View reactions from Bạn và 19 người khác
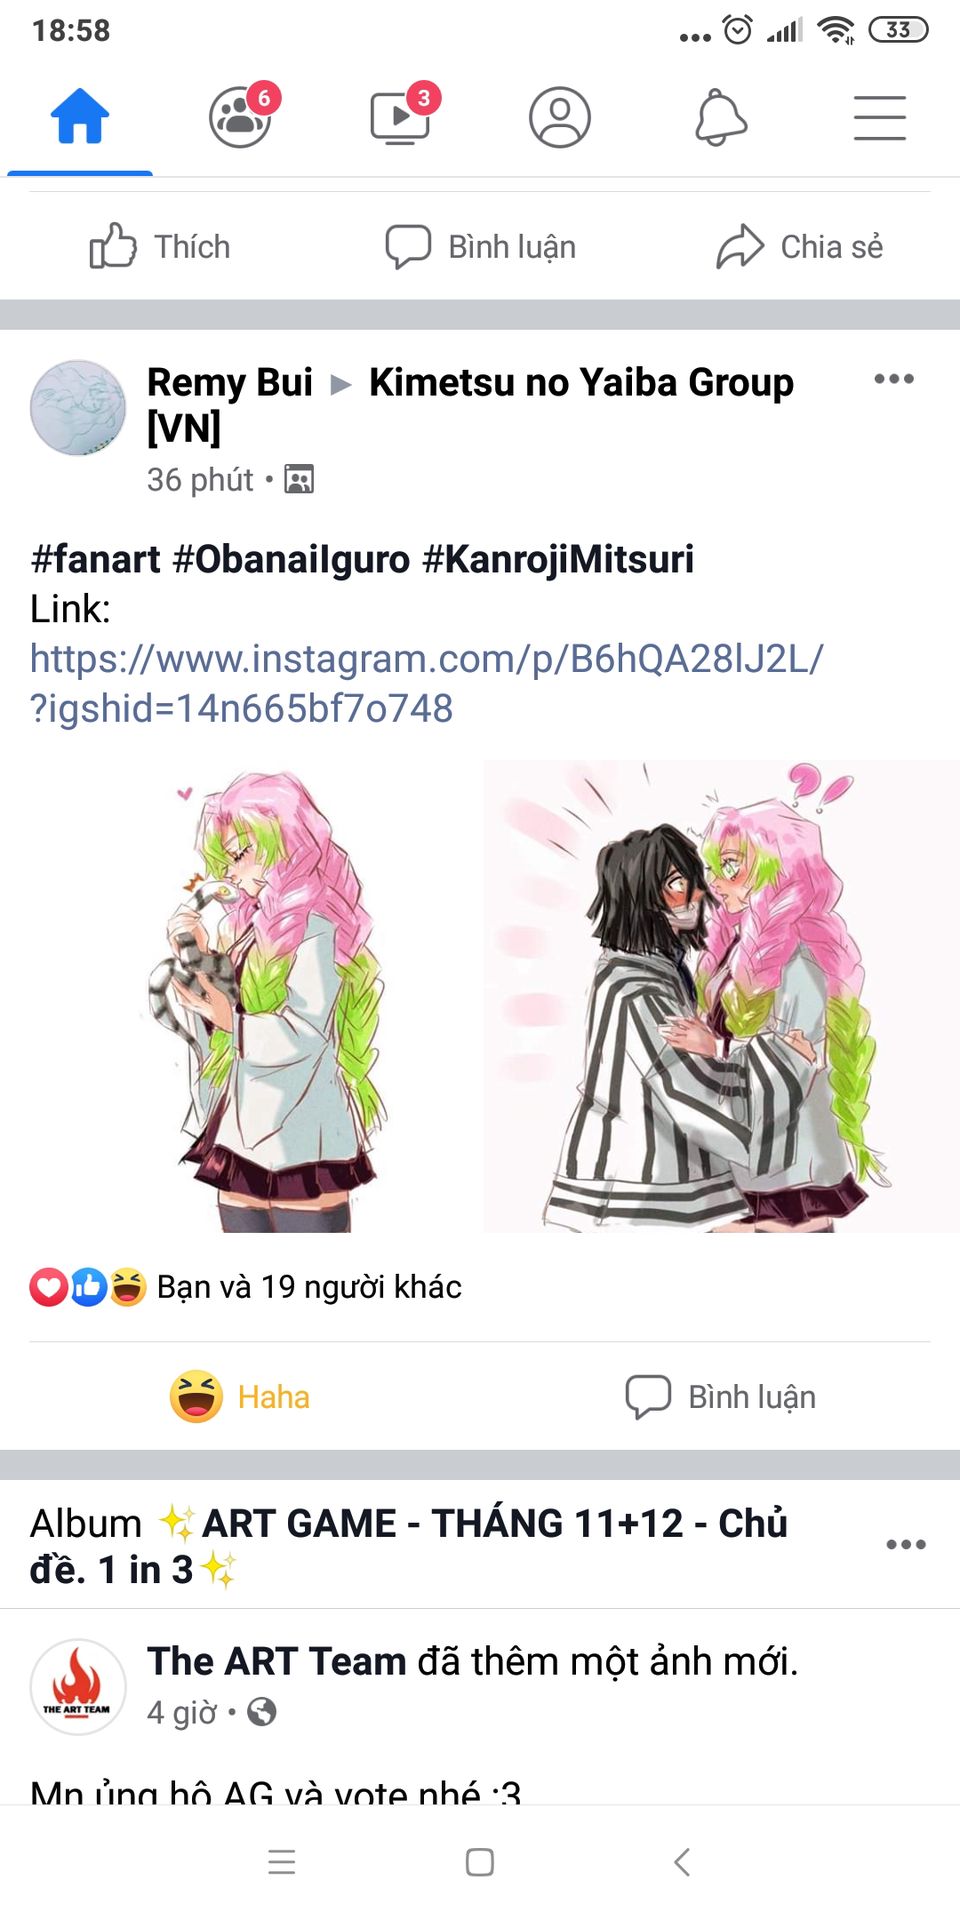 pyautogui.click(x=246, y=1287)
